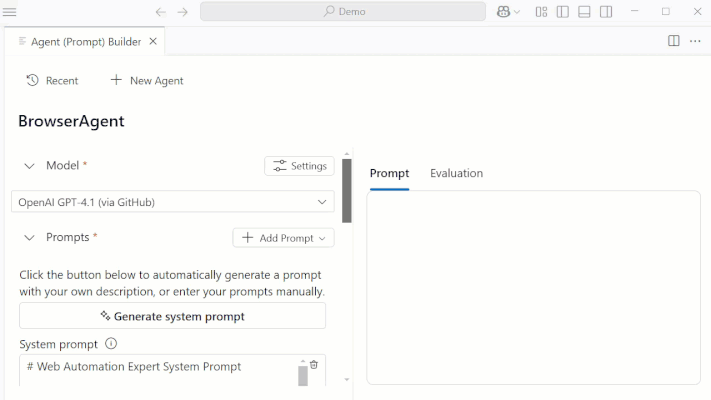Open the editor more actions ellipsis
Viewport: 711px width, 400px height.
(x=695, y=41)
